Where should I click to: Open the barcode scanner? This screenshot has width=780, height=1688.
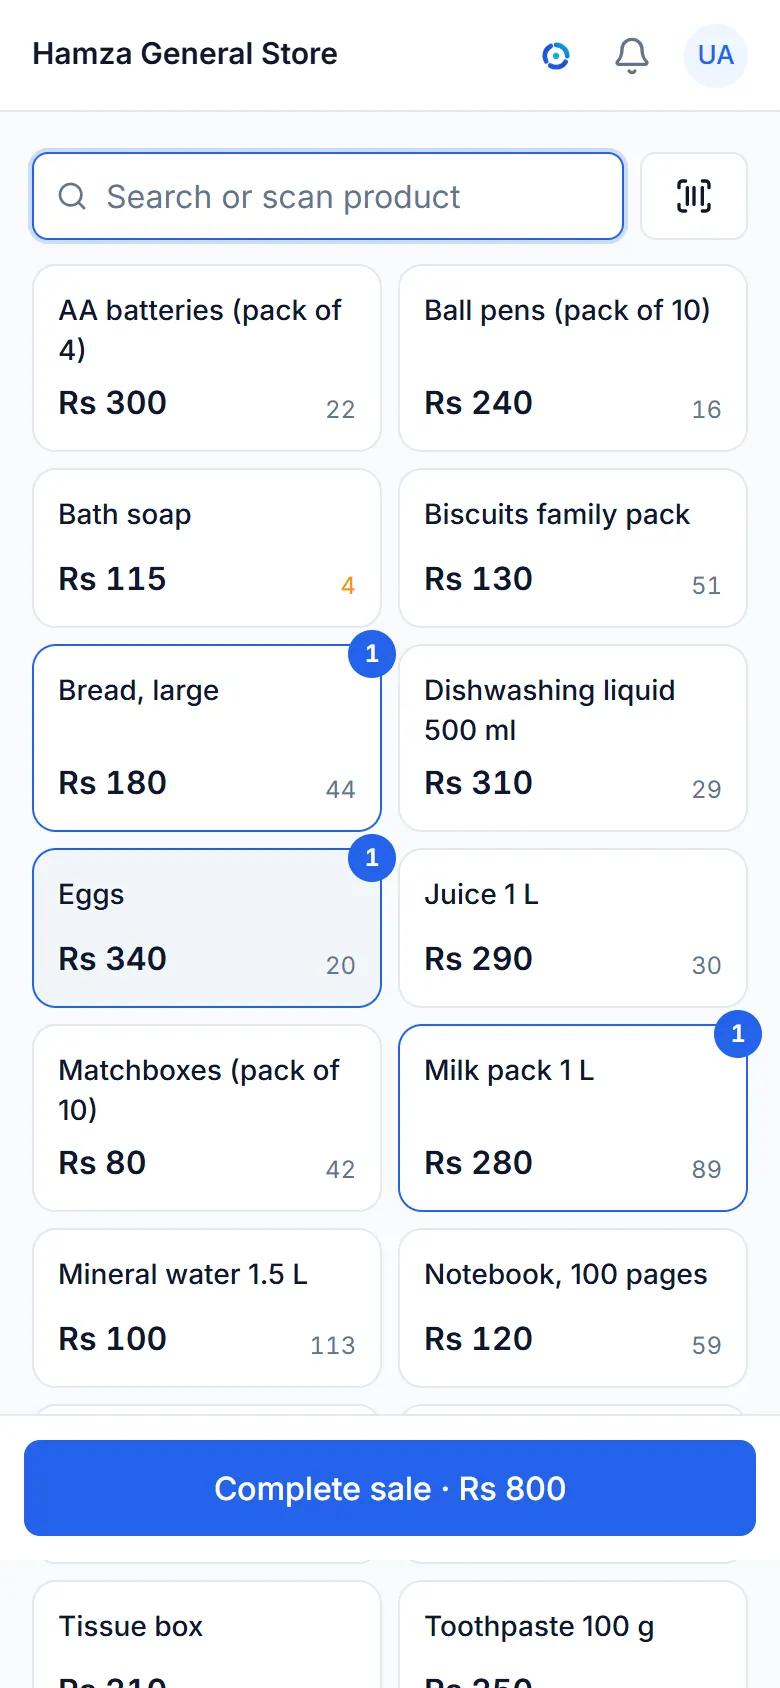point(693,196)
